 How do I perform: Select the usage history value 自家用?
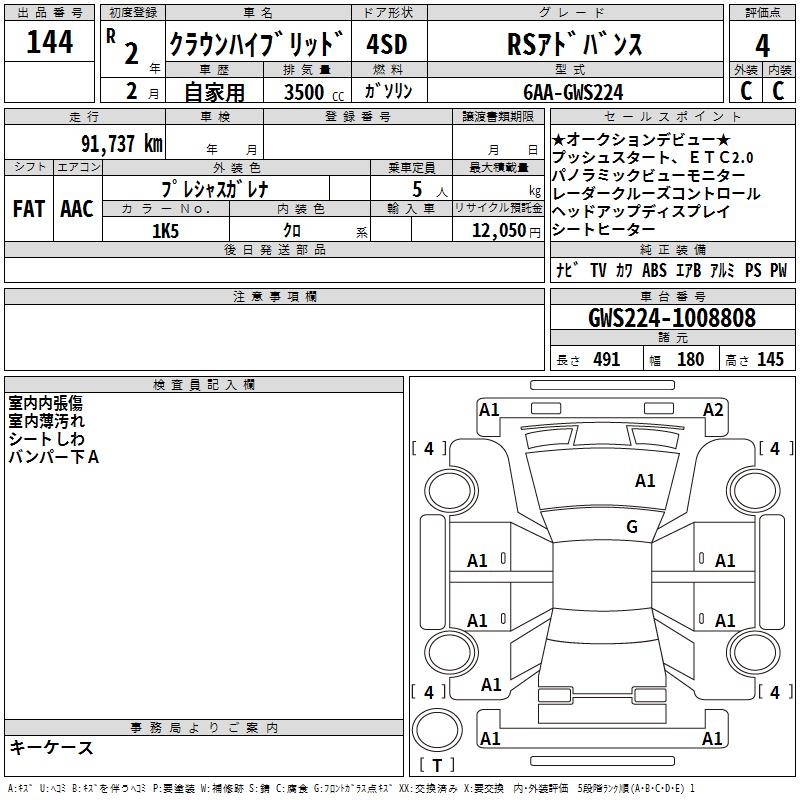pyautogui.click(x=214, y=92)
